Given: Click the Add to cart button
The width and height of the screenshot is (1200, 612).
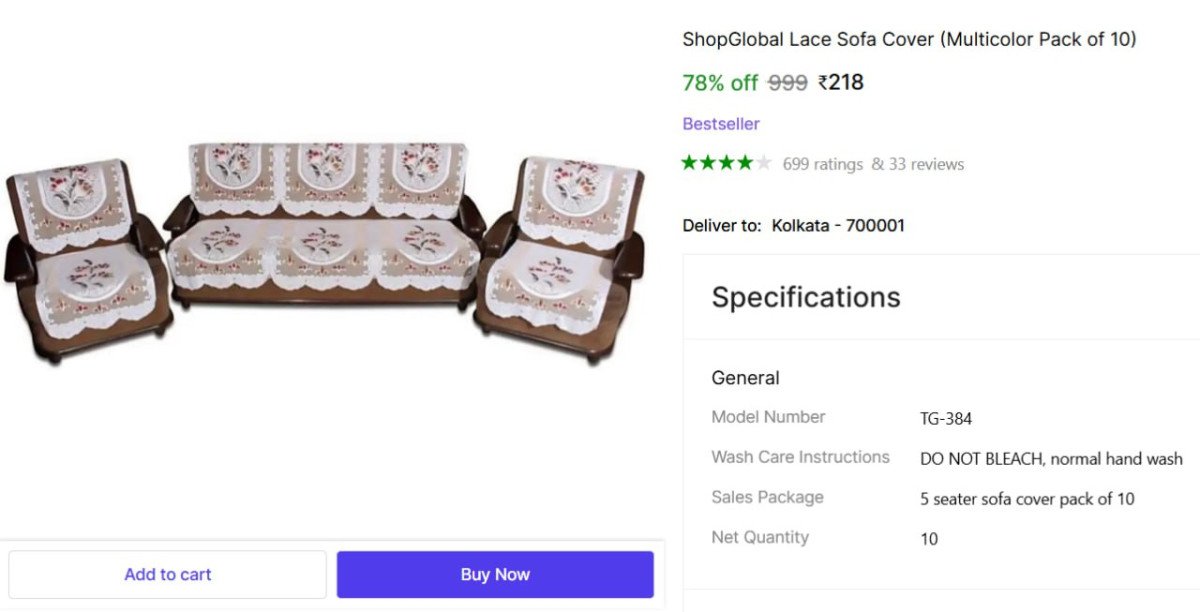Looking at the screenshot, I should pyautogui.click(x=167, y=574).
